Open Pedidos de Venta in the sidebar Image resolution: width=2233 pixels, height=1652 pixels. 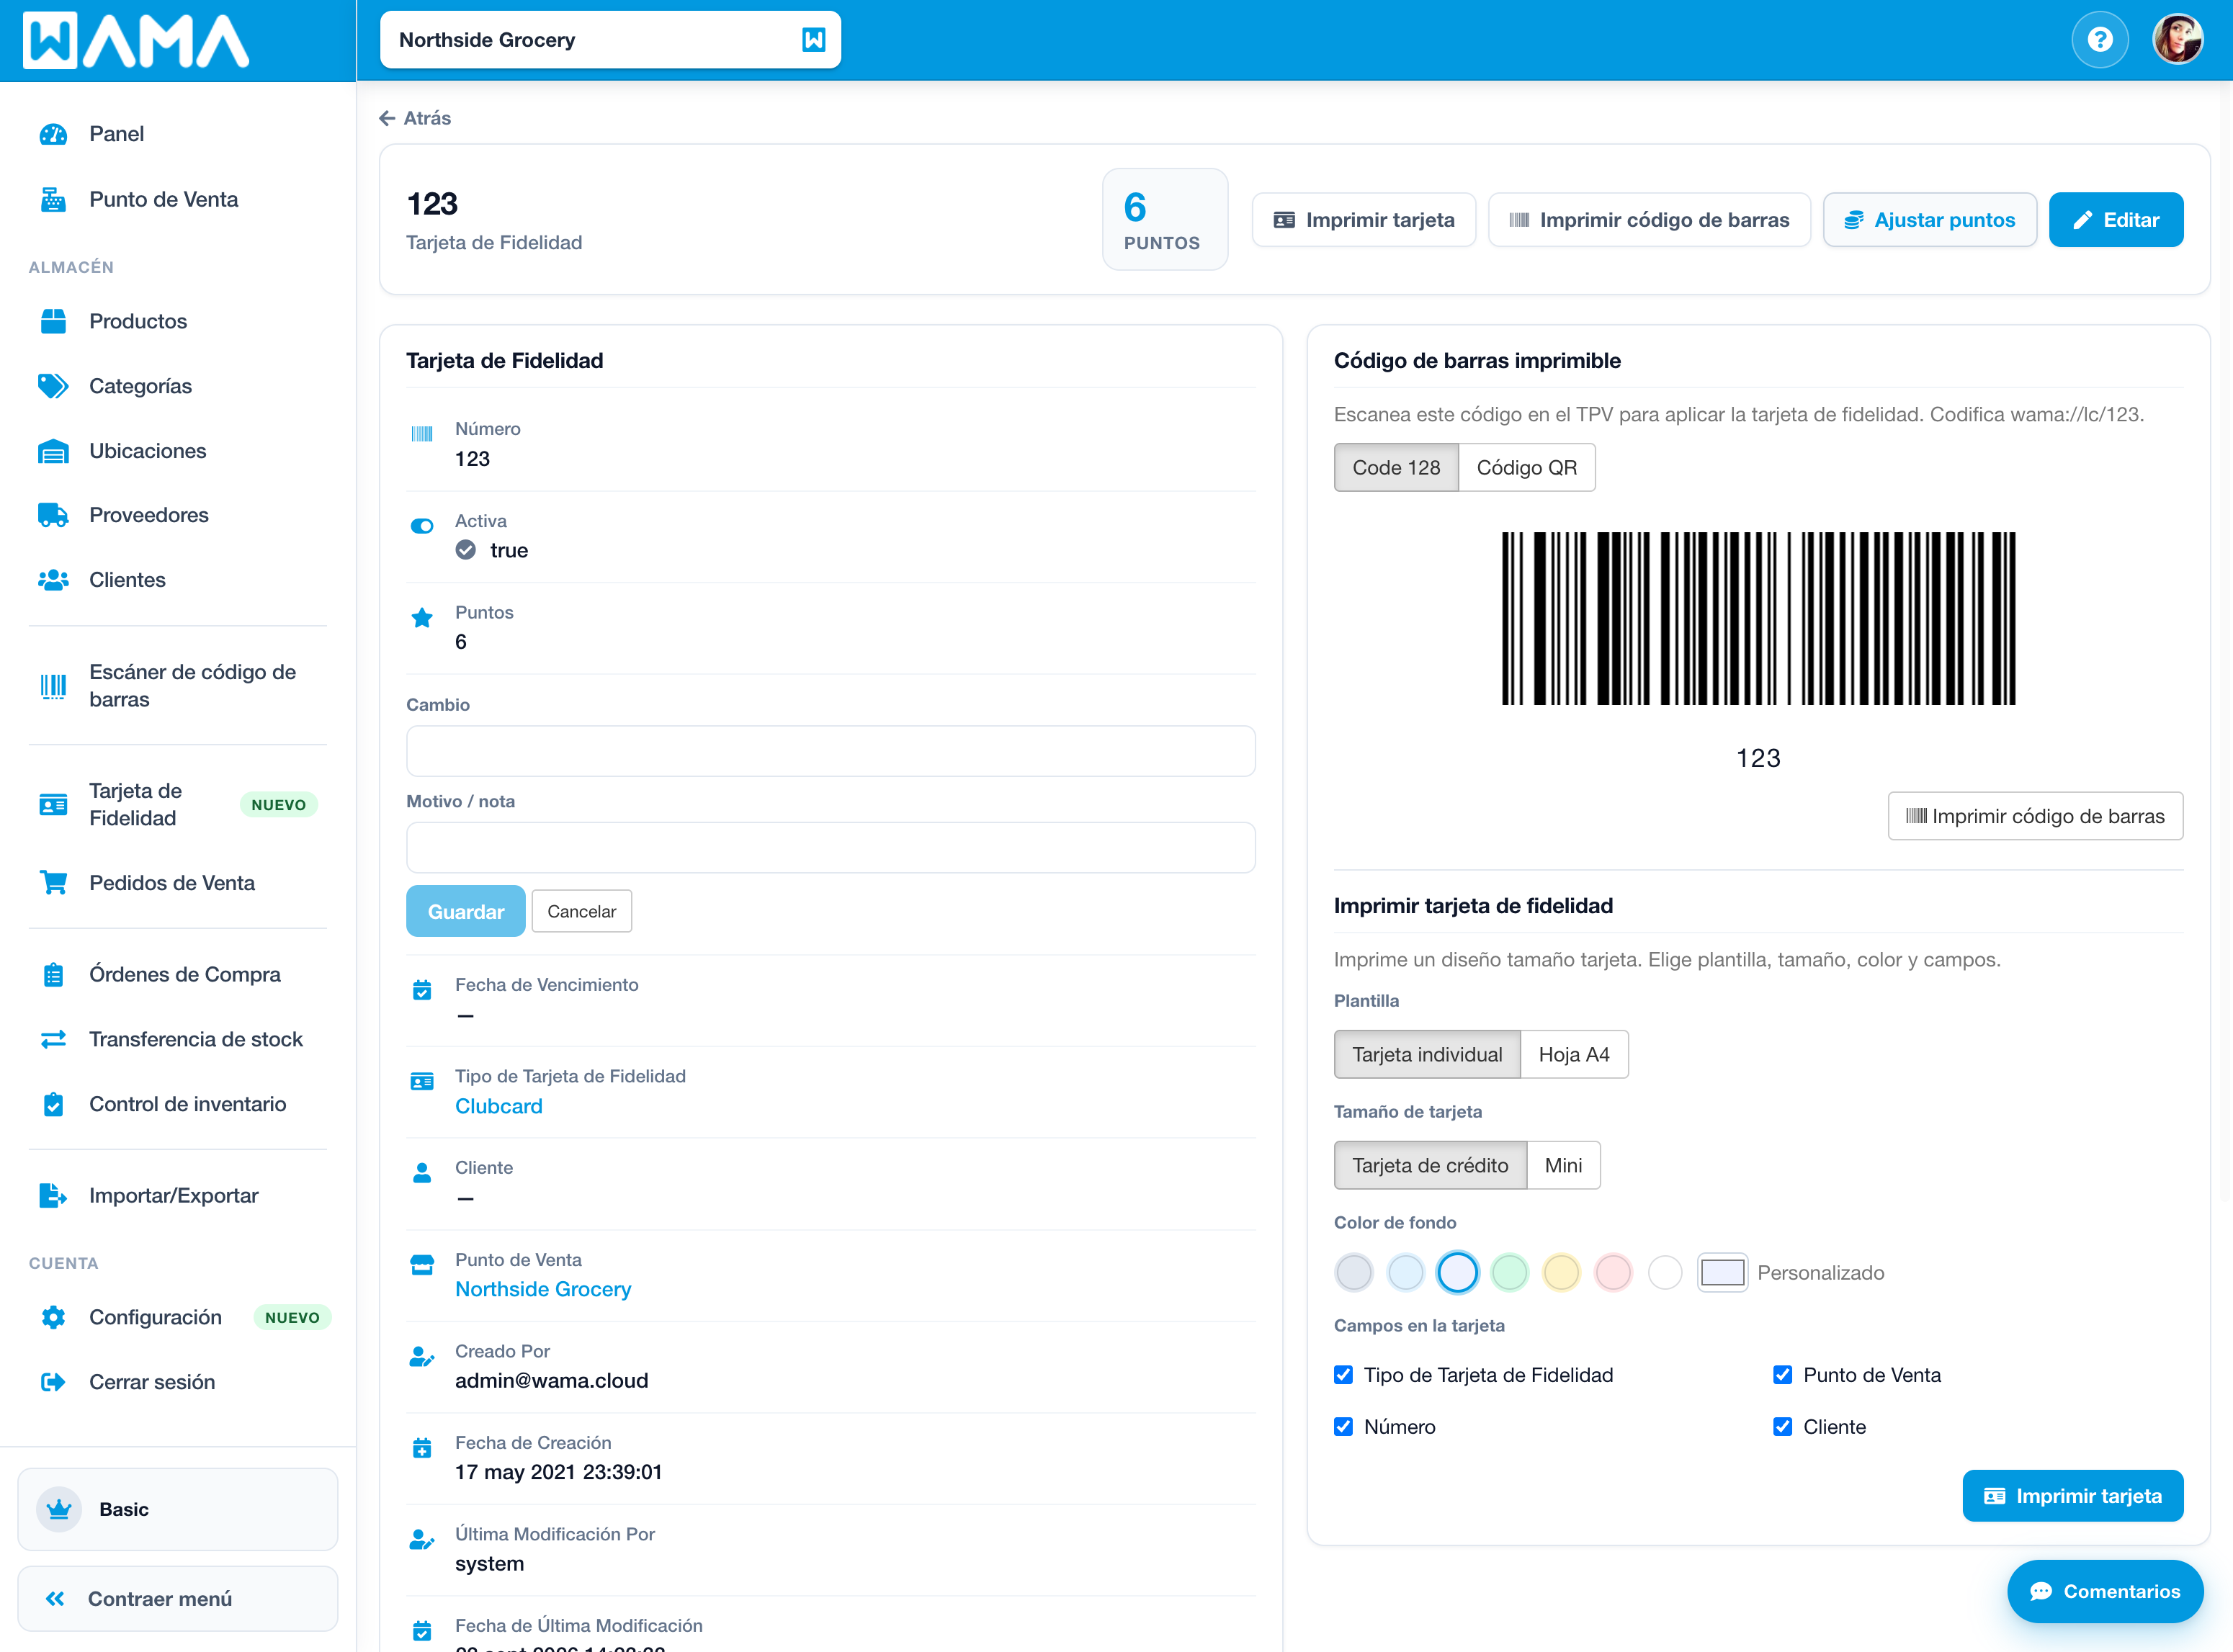pyautogui.click(x=172, y=883)
